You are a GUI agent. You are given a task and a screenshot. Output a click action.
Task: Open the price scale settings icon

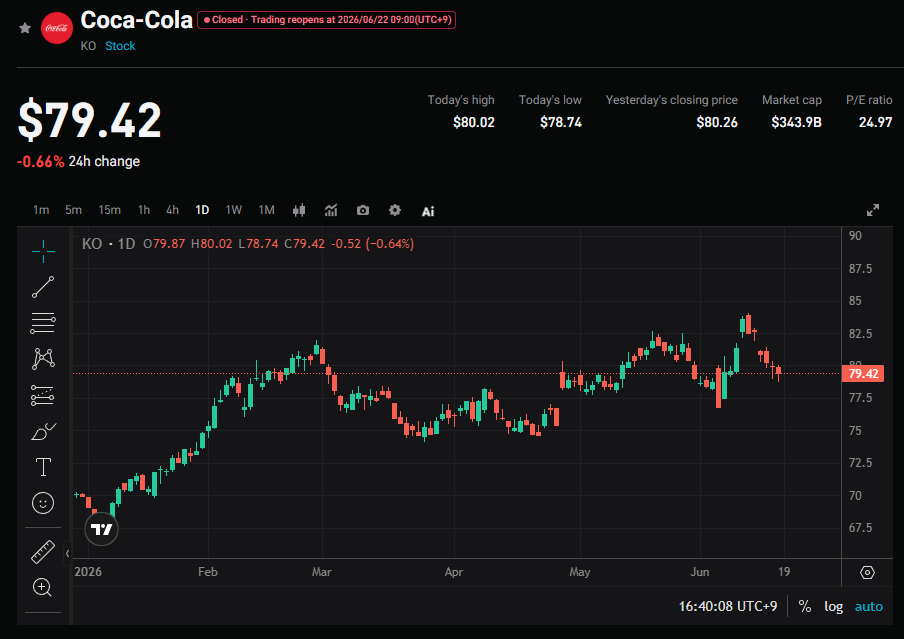[867, 572]
